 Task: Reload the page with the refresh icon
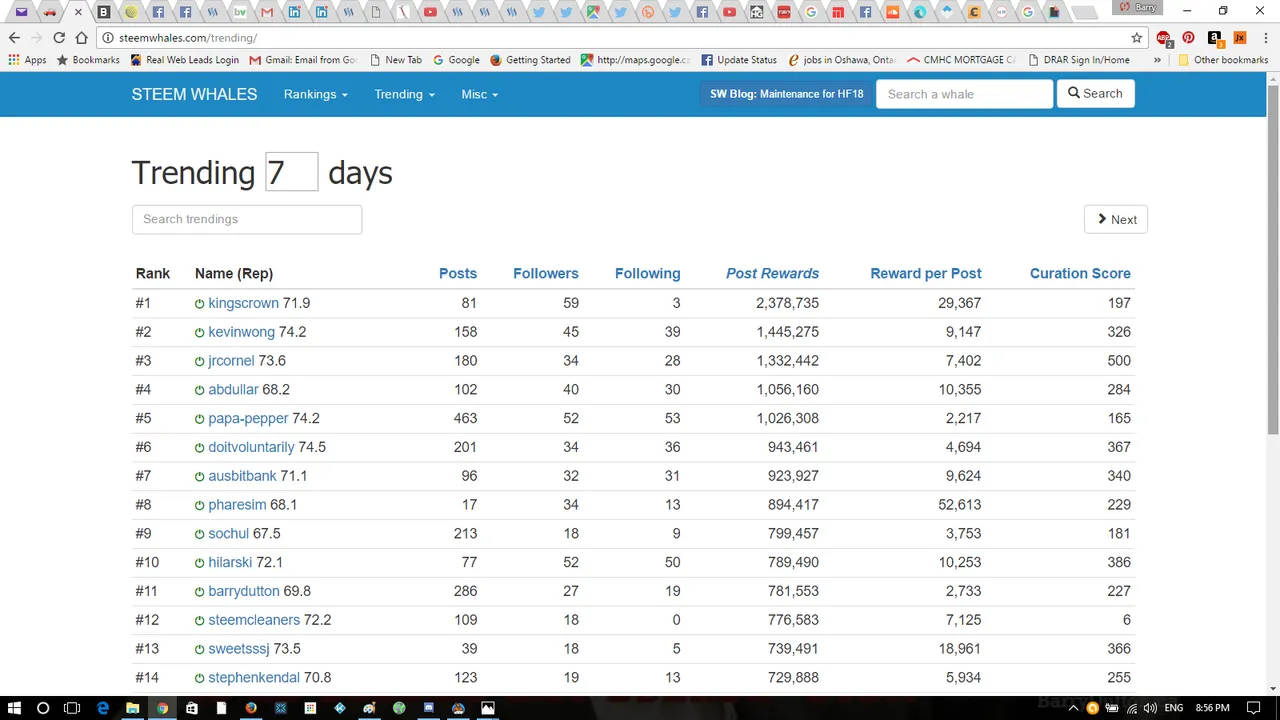click(59, 37)
